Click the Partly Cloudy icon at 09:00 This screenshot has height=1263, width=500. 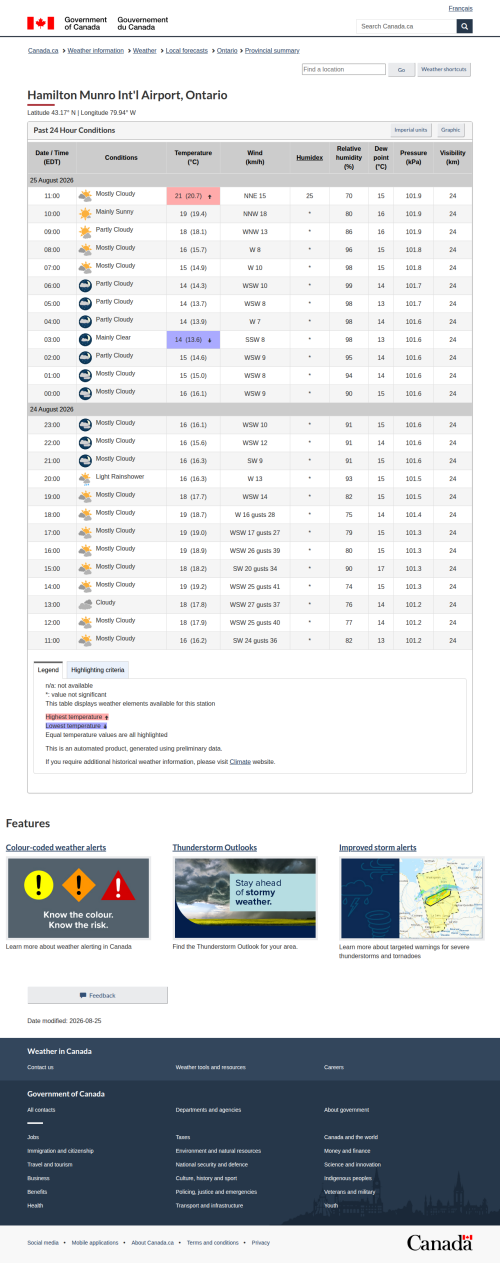(x=85, y=231)
